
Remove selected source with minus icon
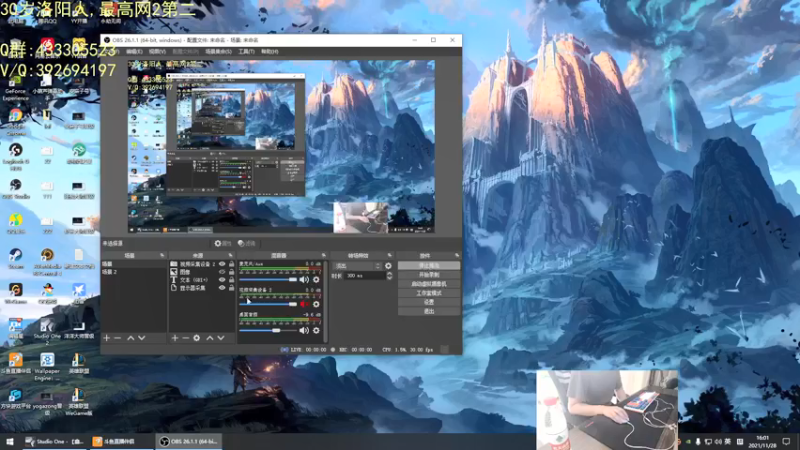[186, 338]
